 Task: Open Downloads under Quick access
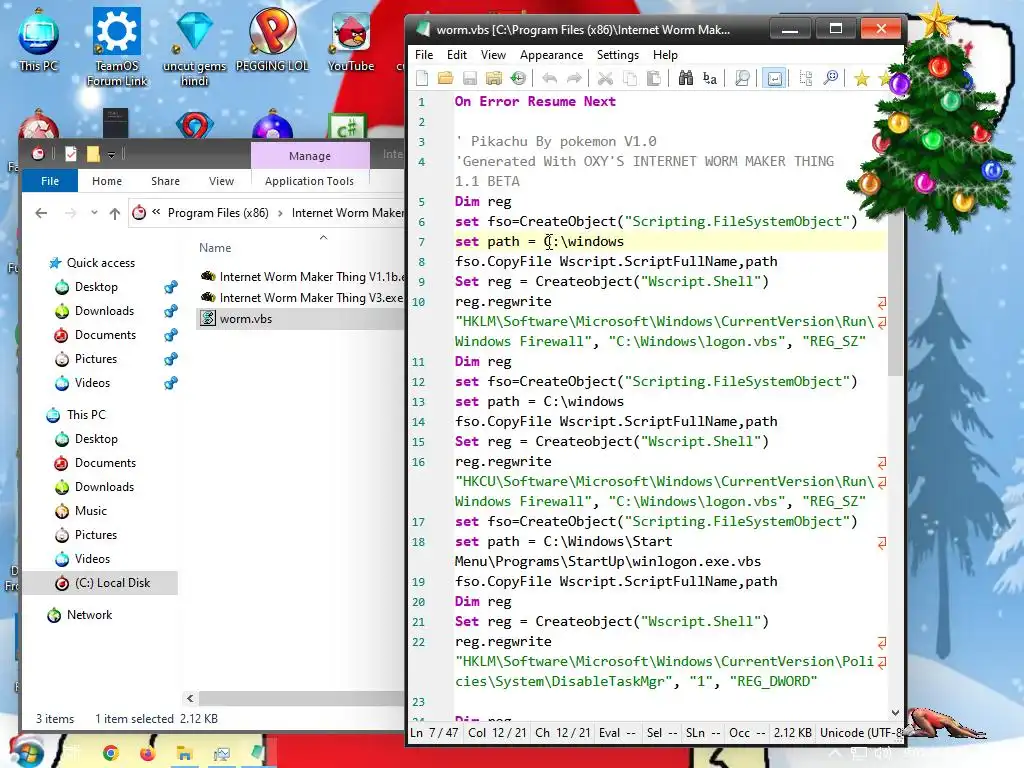(104, 311)
